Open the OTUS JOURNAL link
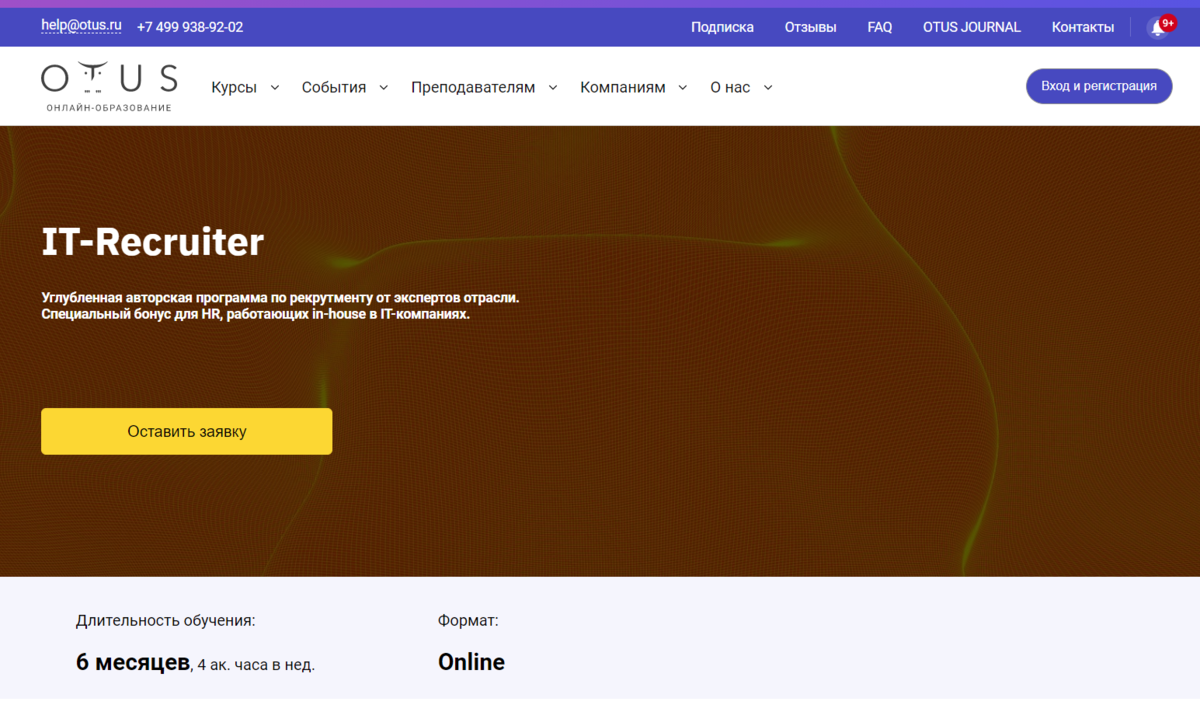Image resolution: width=1200 pixels, height=705 pixels. (x=972, y=27)
